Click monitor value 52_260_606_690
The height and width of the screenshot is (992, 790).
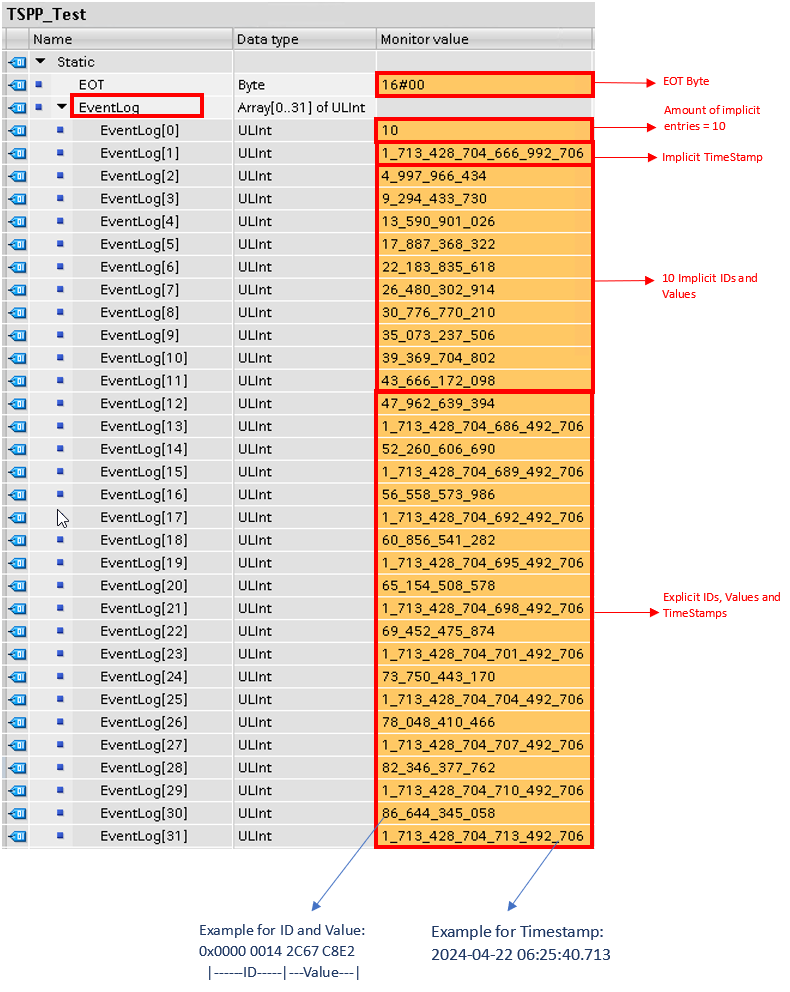(484, 449)
